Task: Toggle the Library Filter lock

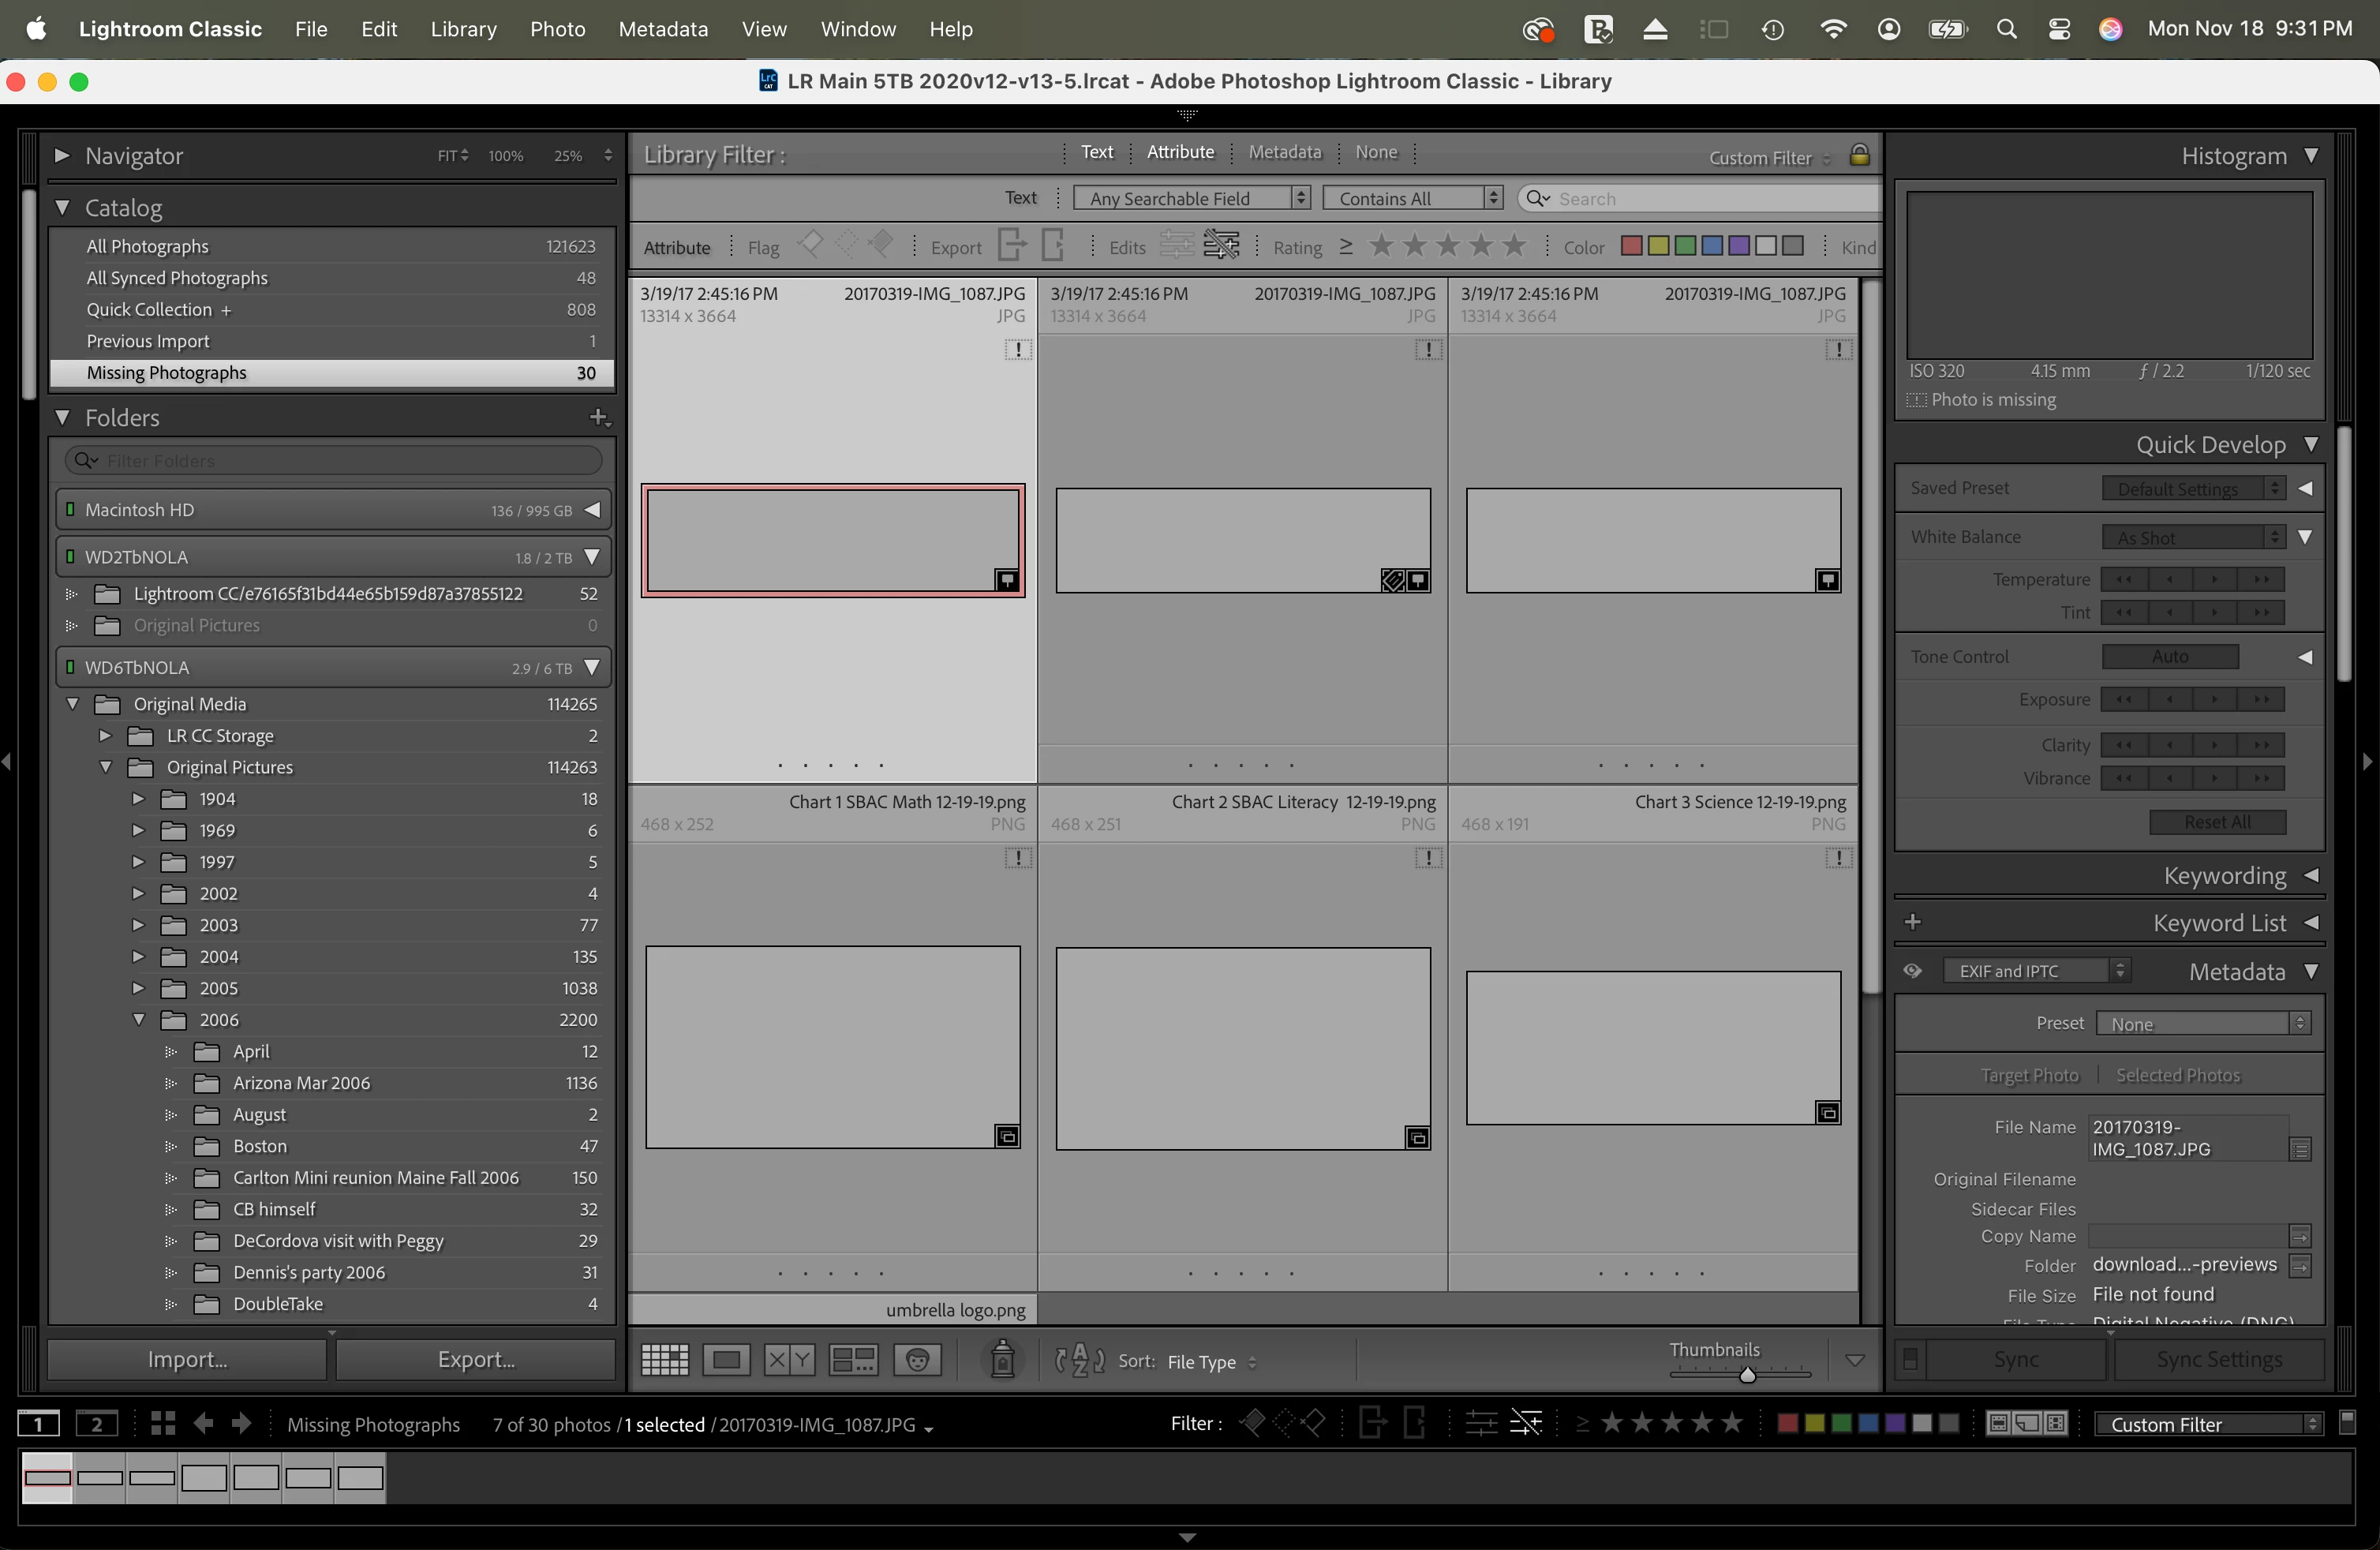Action: point(1859,156)
